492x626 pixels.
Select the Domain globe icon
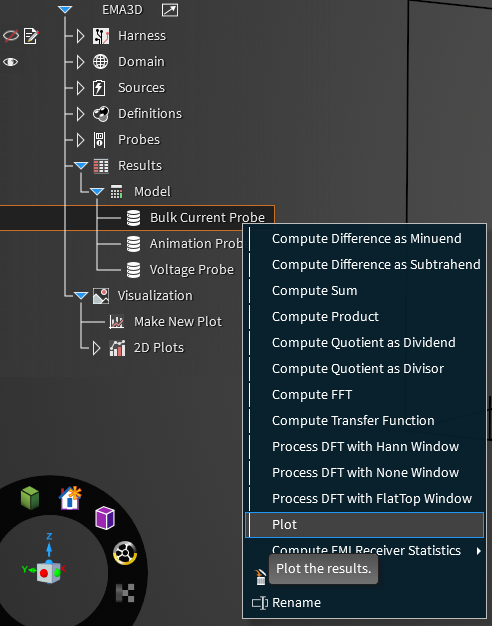(x=100, y=62)
